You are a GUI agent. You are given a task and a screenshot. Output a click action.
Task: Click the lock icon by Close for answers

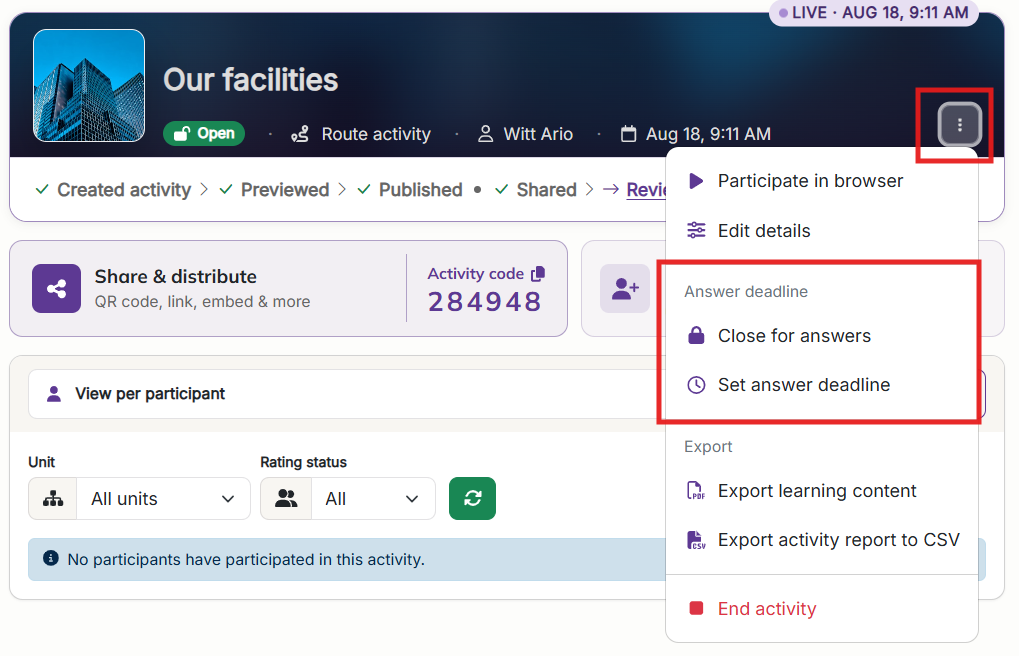696,335
